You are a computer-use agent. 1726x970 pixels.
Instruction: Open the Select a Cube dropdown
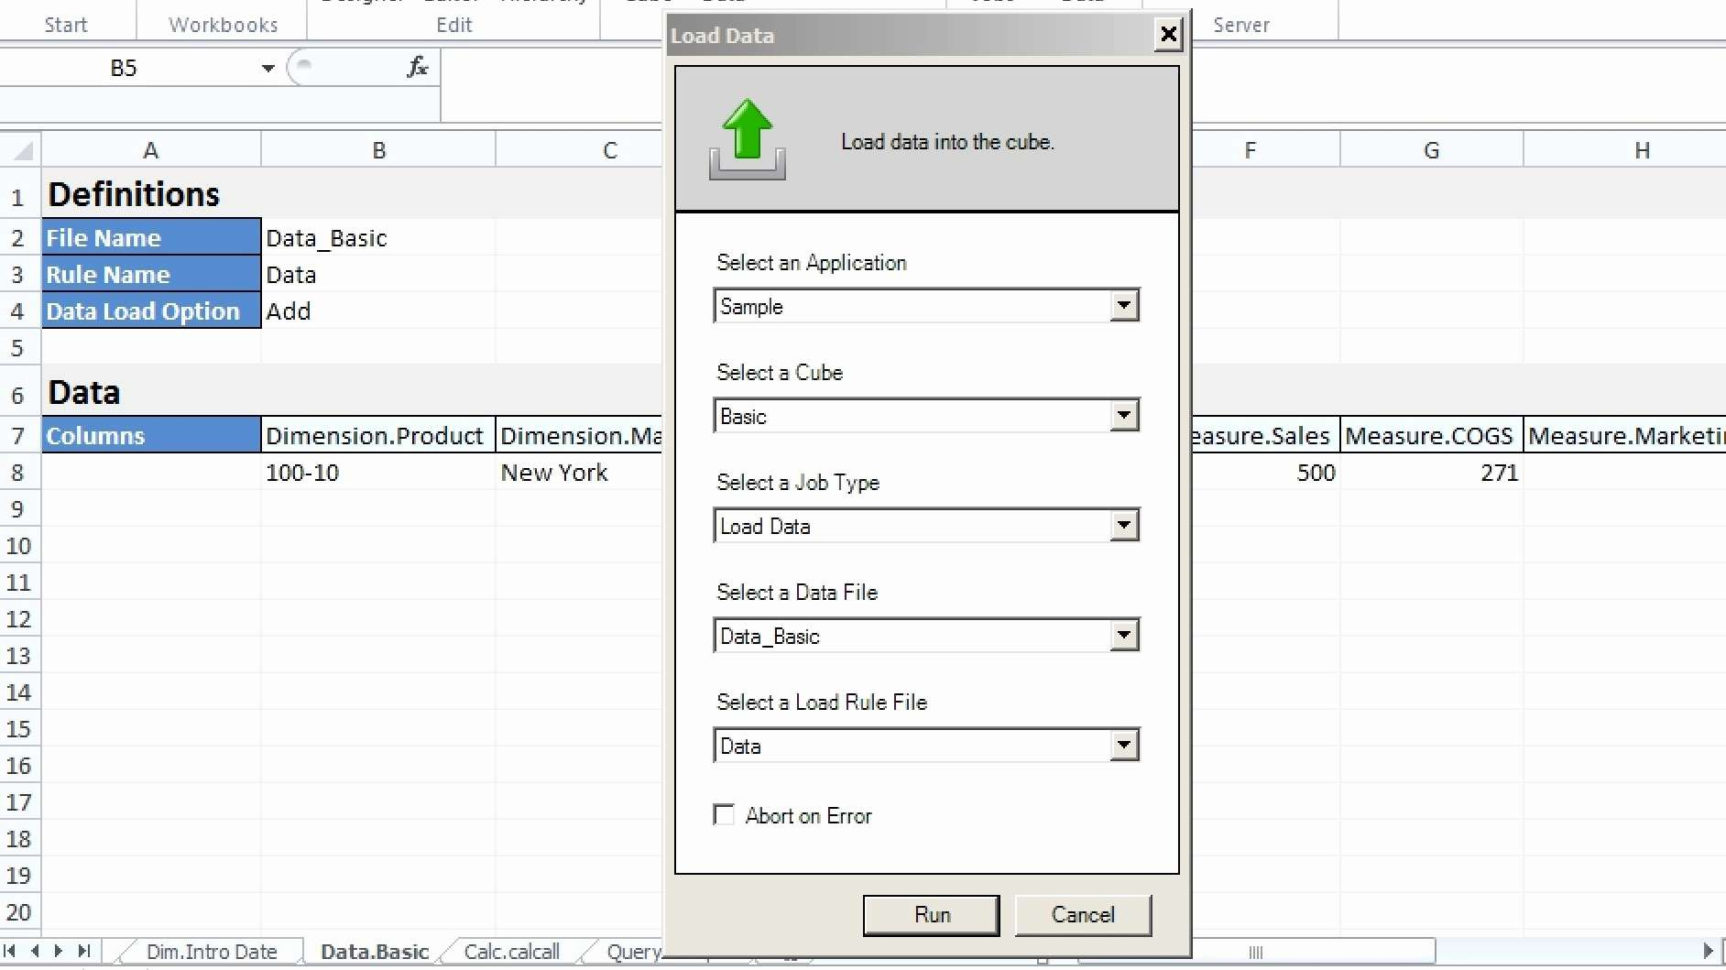[1124, 415]
